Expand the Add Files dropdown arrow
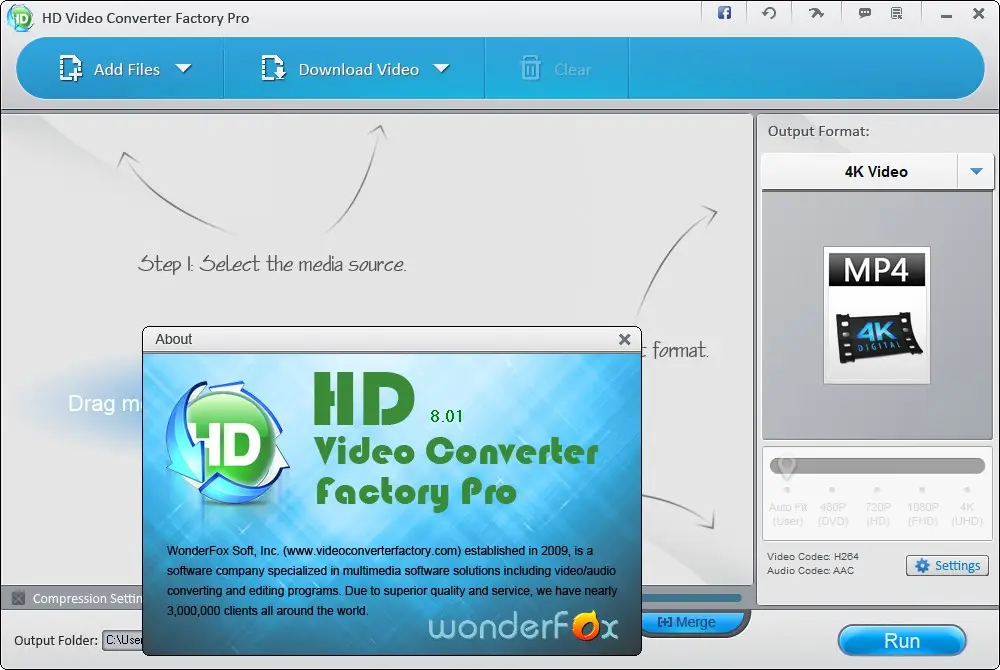1000x670 pixels. click(x=184, y=68)
